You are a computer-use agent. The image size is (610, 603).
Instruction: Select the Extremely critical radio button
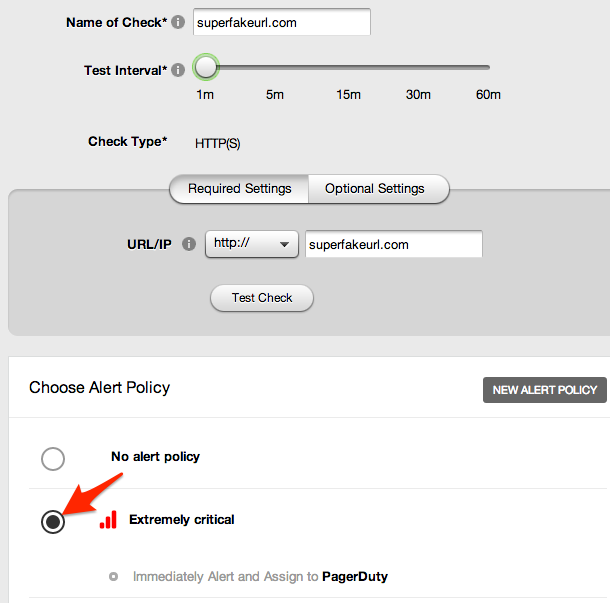click(x=53, y=521)
